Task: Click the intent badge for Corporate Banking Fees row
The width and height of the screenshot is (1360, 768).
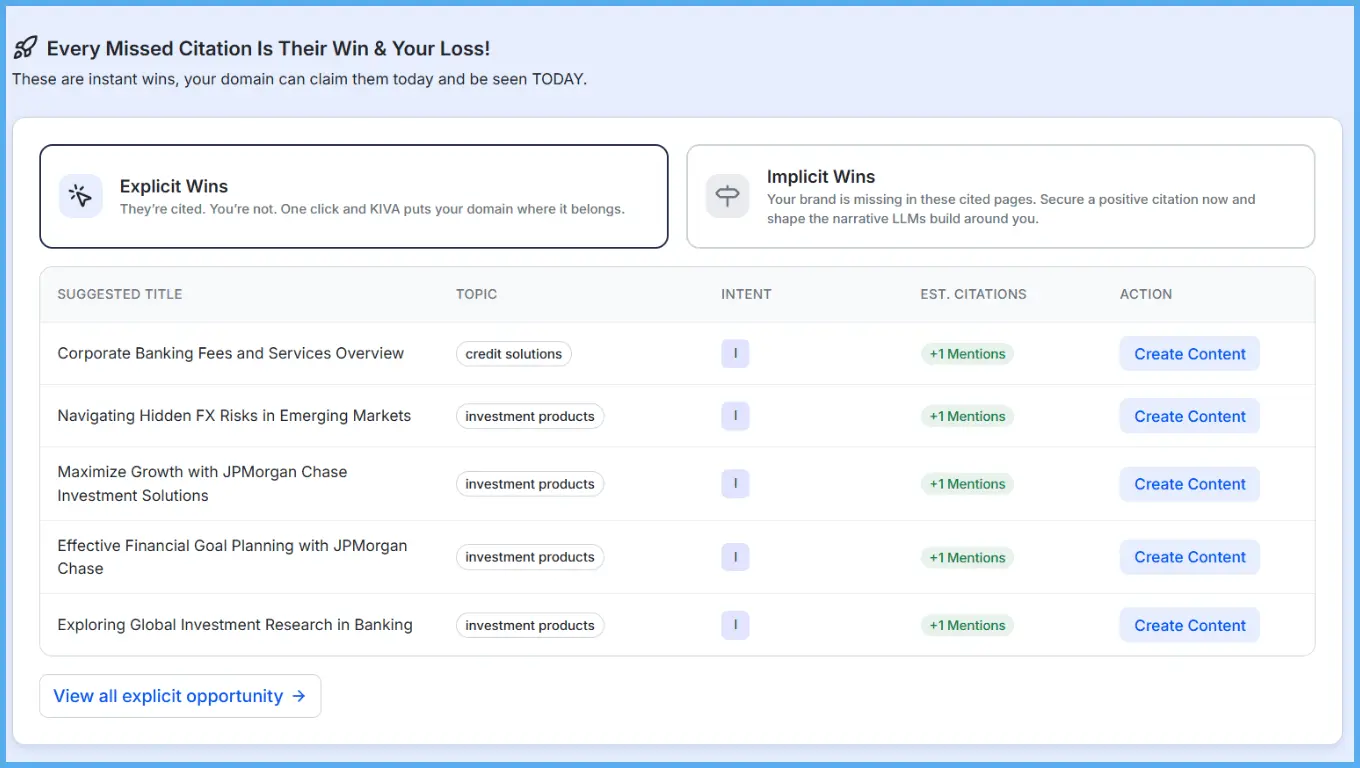Action: 735,353
